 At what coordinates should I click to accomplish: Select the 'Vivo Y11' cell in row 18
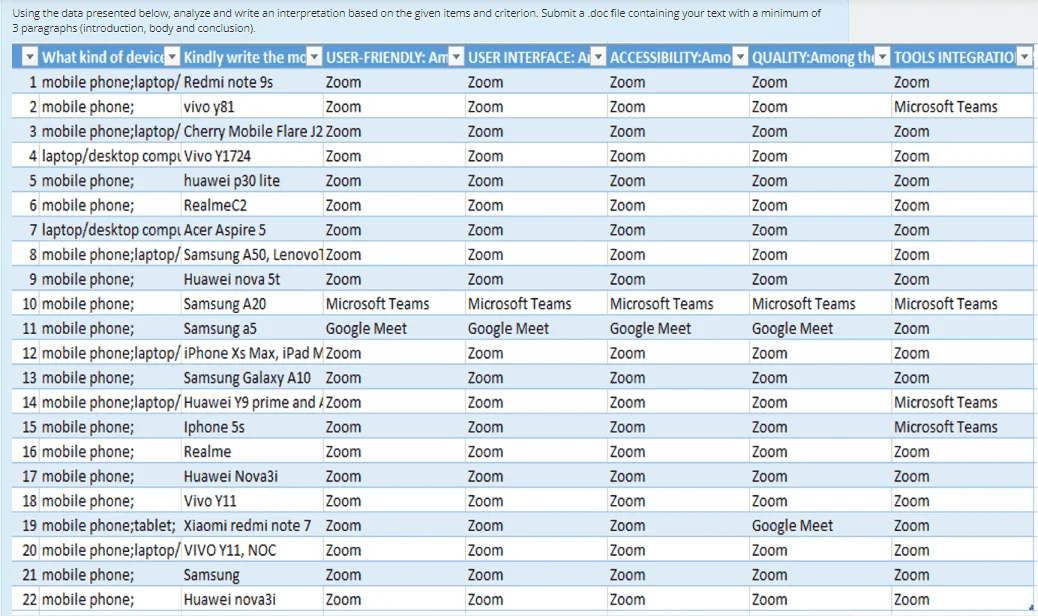252,501
